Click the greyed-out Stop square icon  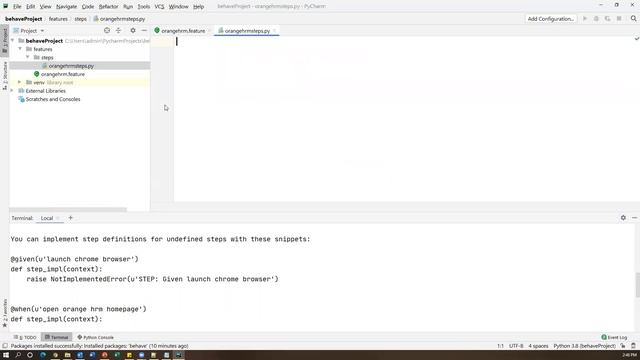[x=619, y=19]
